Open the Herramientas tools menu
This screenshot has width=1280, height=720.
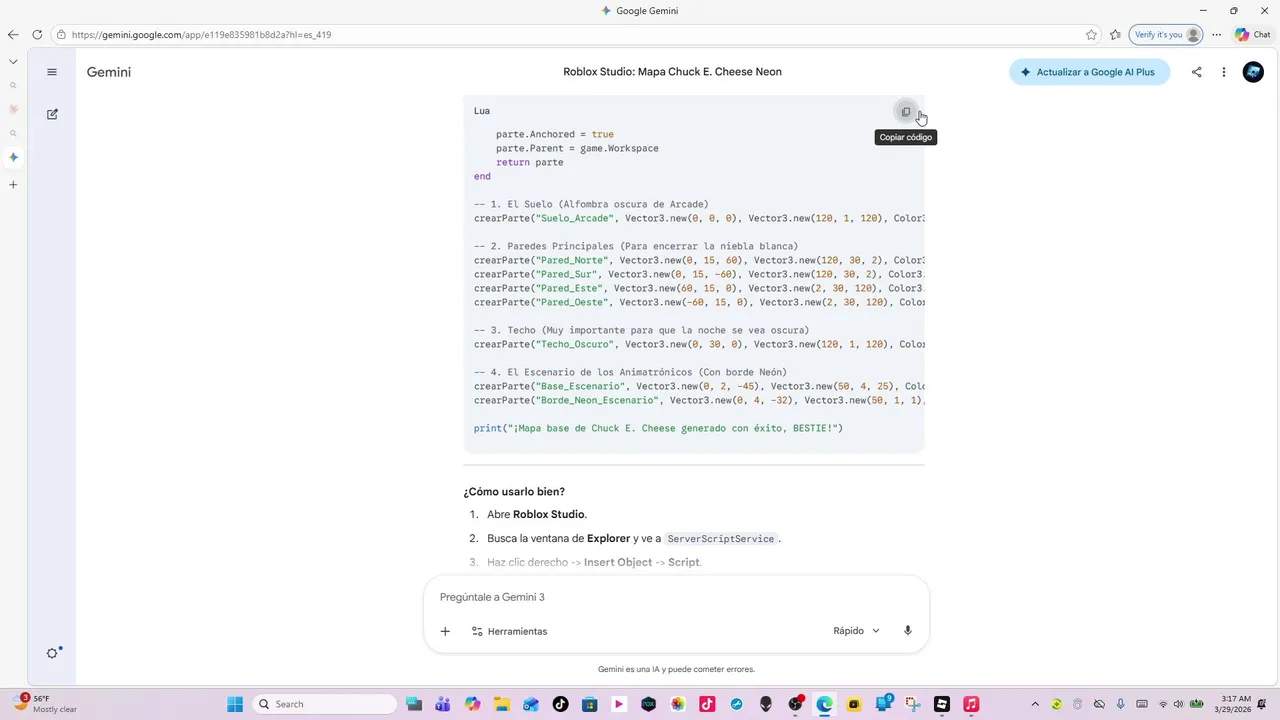[509, 631]
